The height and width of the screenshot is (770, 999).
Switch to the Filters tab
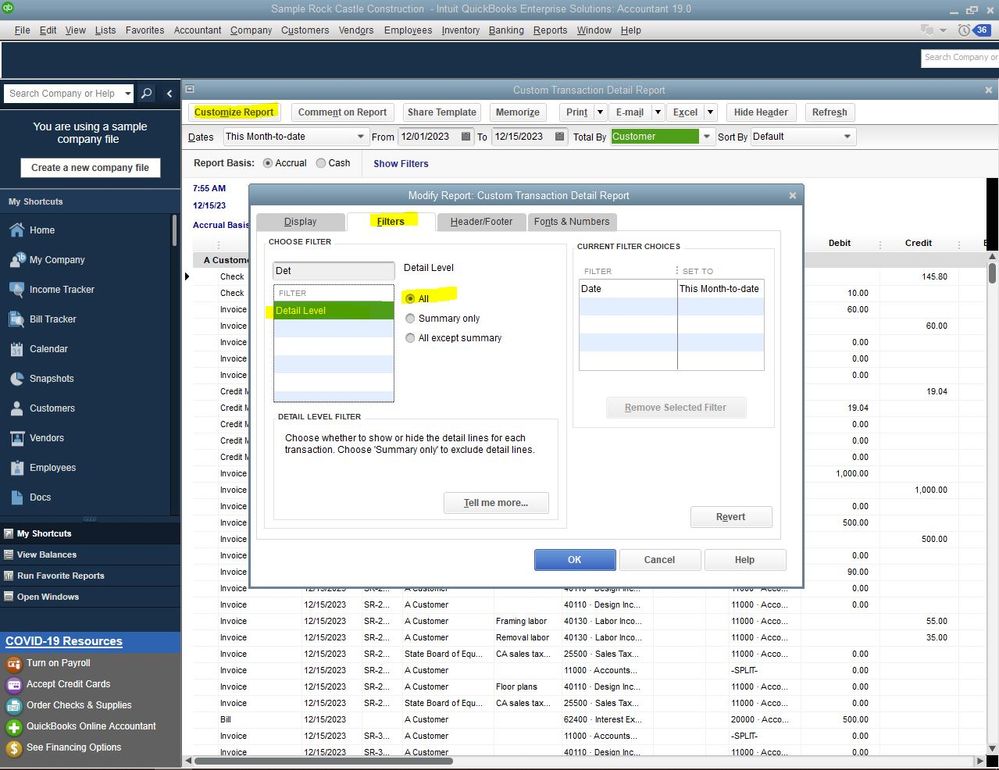tap(391, 222)
